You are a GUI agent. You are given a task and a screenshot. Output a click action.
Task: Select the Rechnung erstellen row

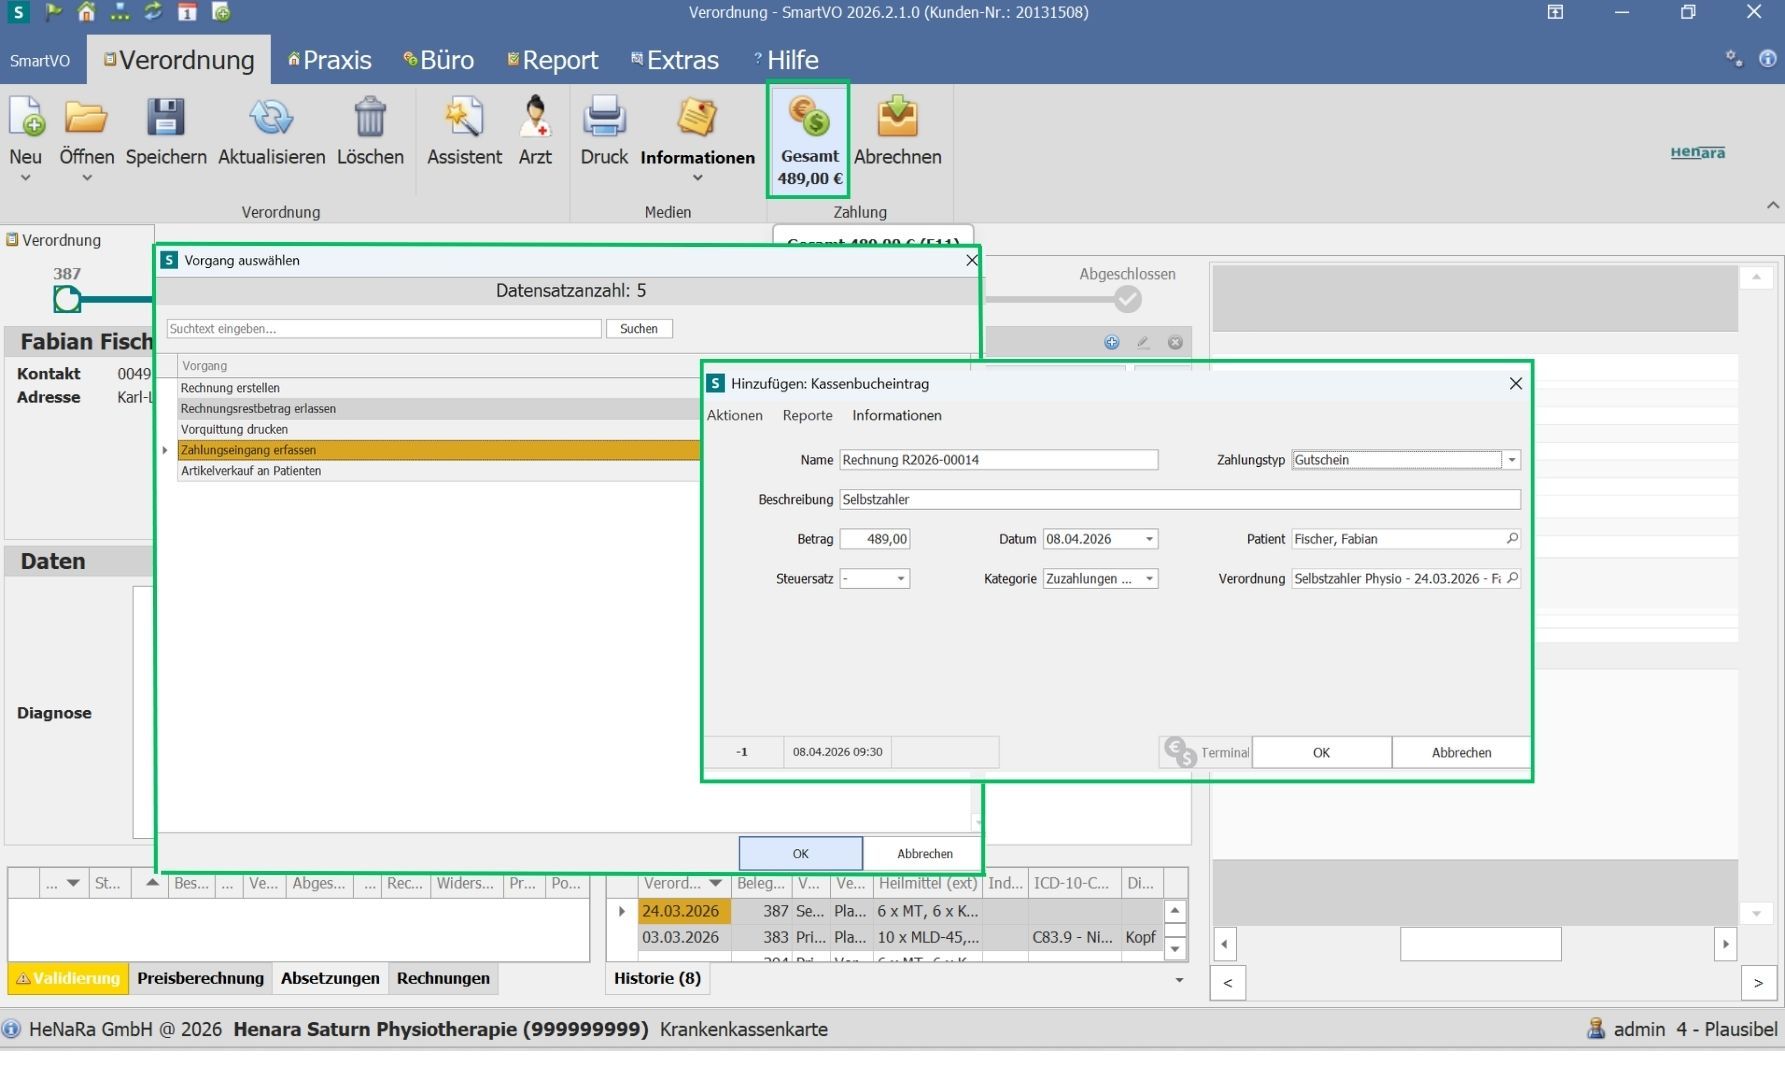click(439, 388)
